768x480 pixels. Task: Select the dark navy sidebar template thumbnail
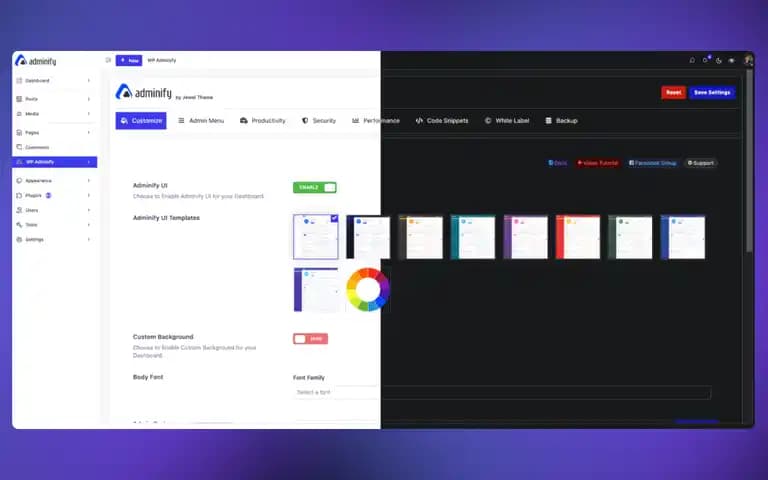click(x=368, y=237)
